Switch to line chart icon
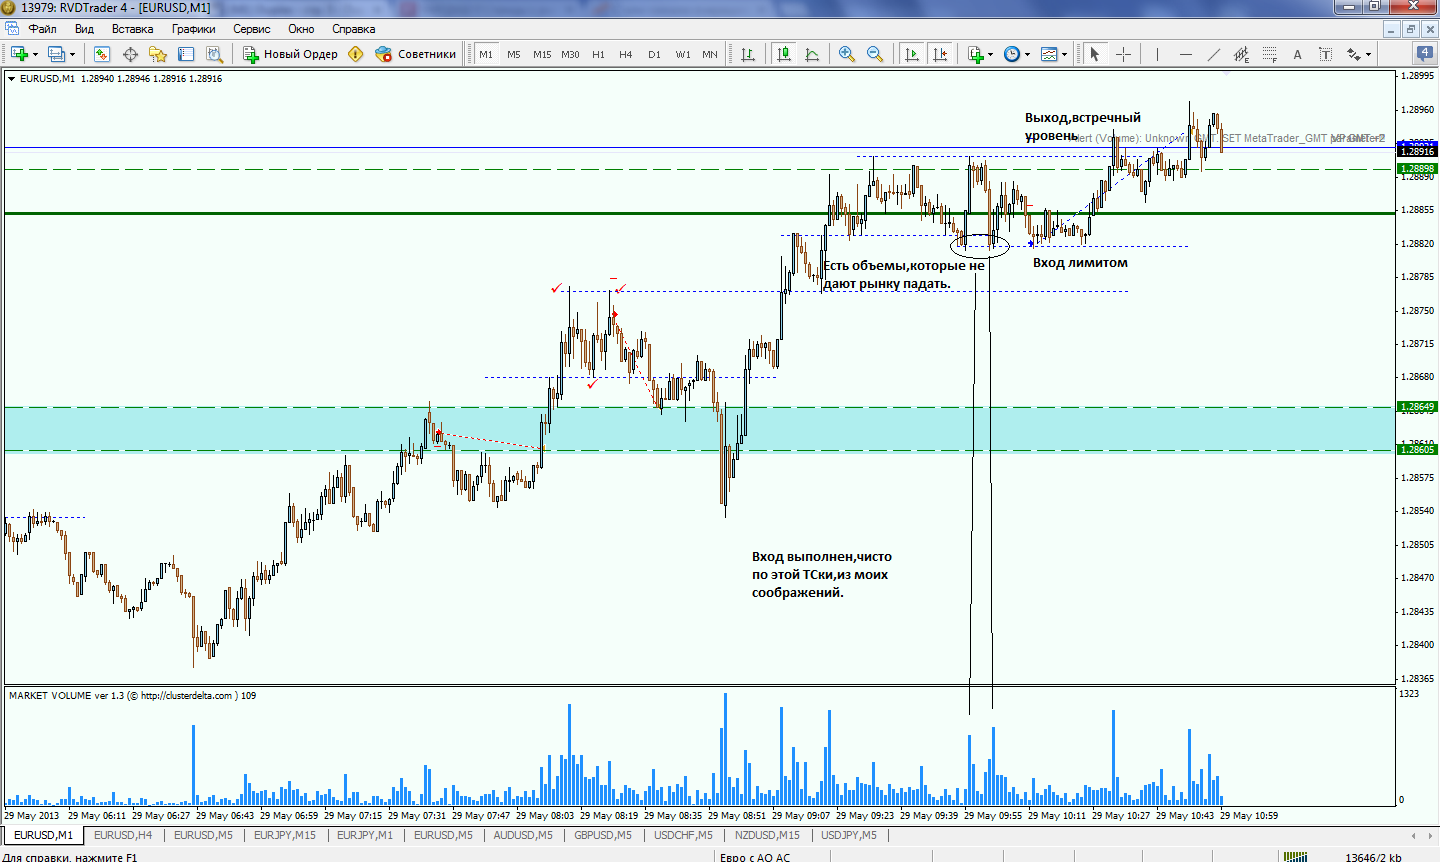 812,54
